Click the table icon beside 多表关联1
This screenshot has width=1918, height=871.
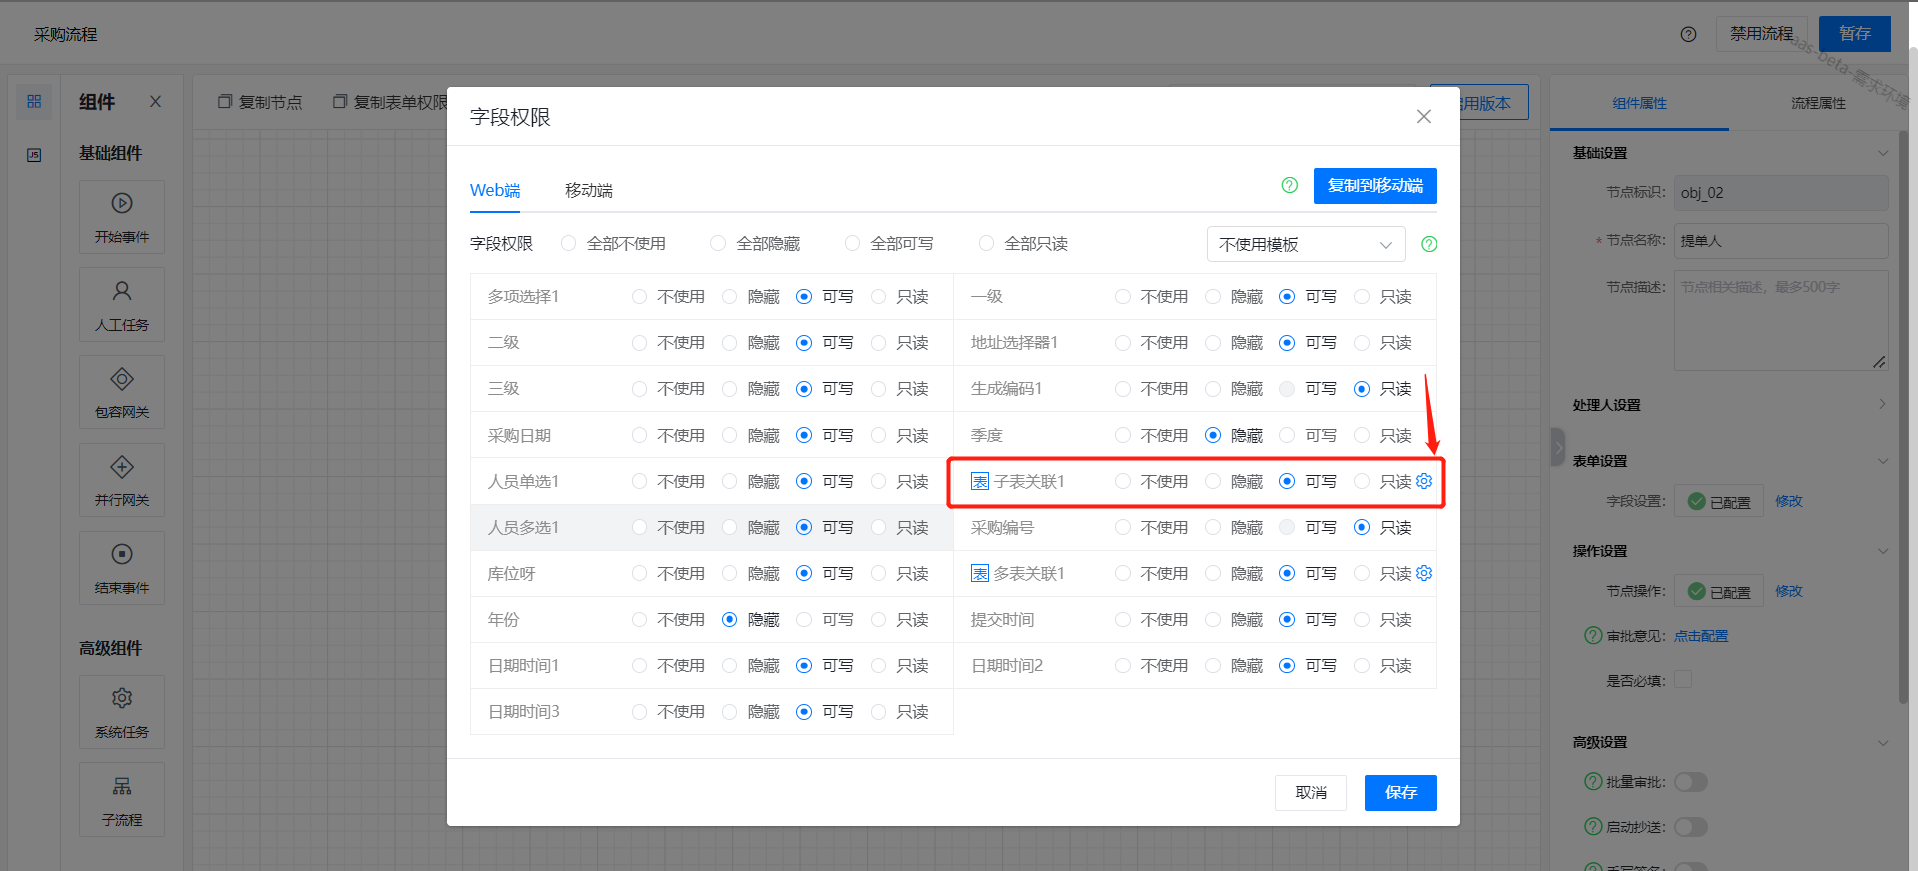(x=980, y=574)
